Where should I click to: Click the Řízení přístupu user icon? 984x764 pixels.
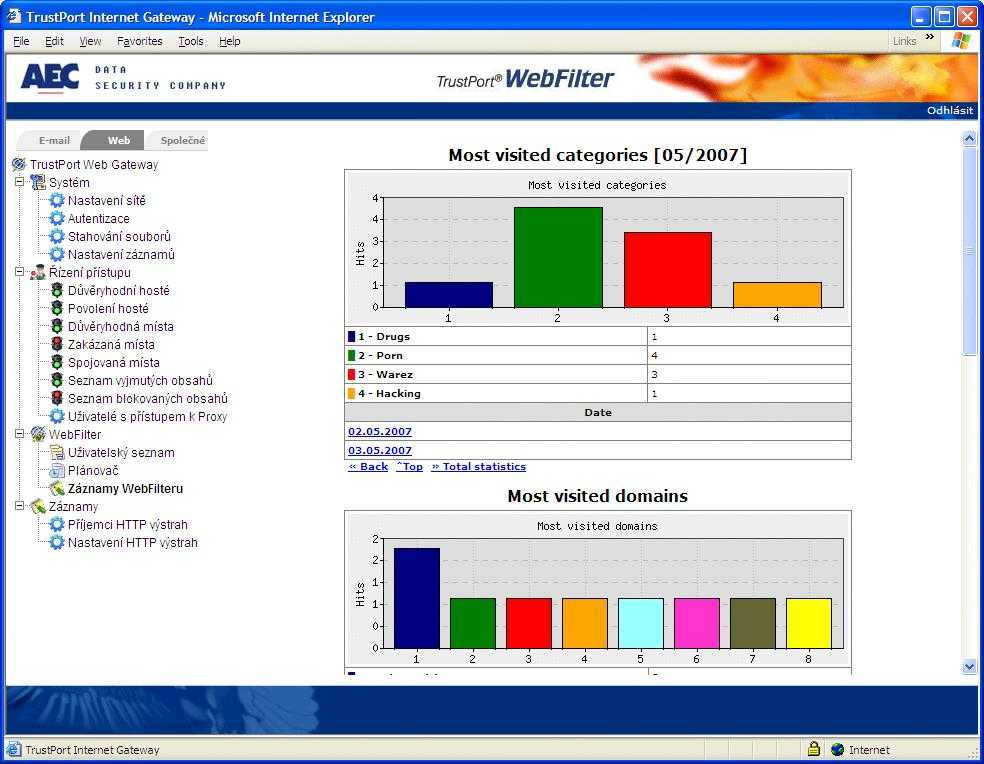coord(38,272)
